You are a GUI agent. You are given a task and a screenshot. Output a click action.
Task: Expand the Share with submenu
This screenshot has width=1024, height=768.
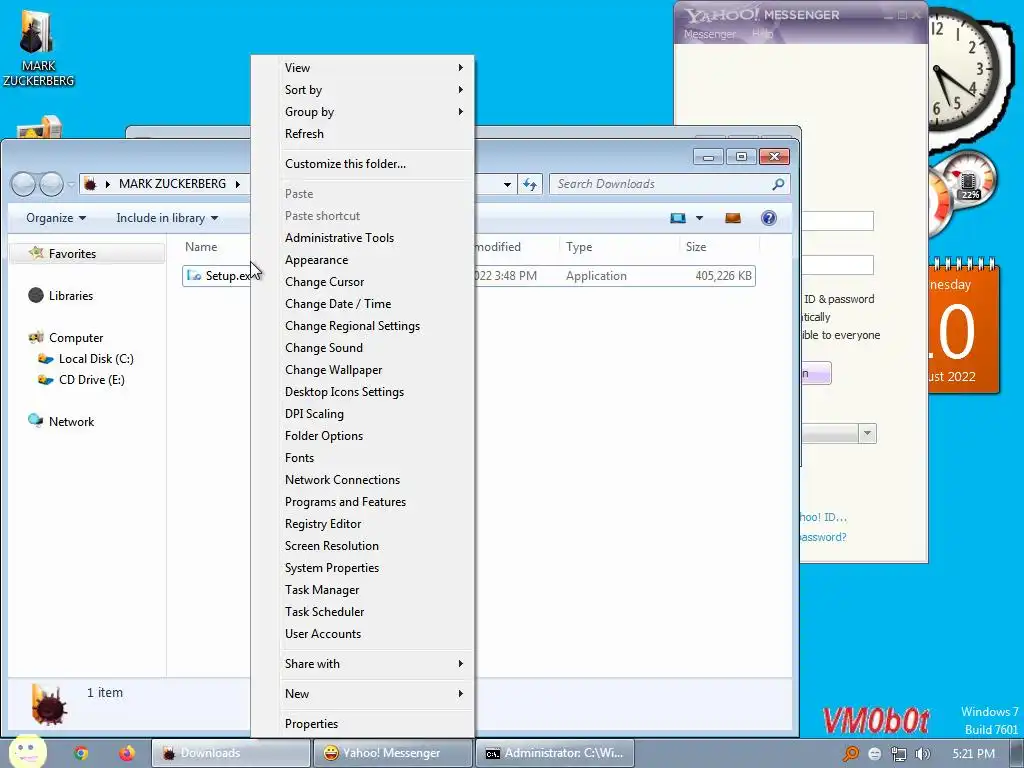(x=362, y=664)
